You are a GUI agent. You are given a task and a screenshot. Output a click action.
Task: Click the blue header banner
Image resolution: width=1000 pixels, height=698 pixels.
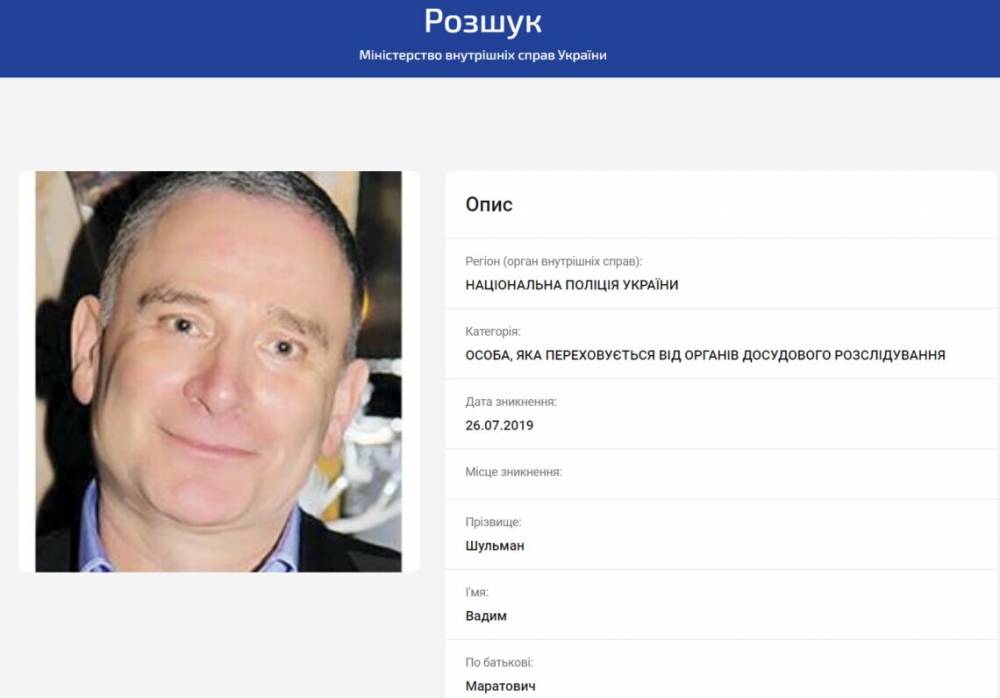point(500,38)
